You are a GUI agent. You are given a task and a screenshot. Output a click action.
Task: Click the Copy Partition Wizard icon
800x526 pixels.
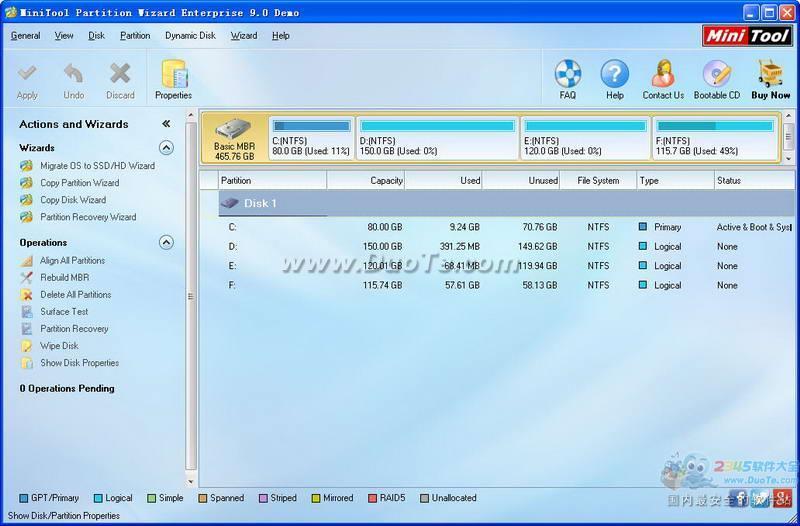27,183
